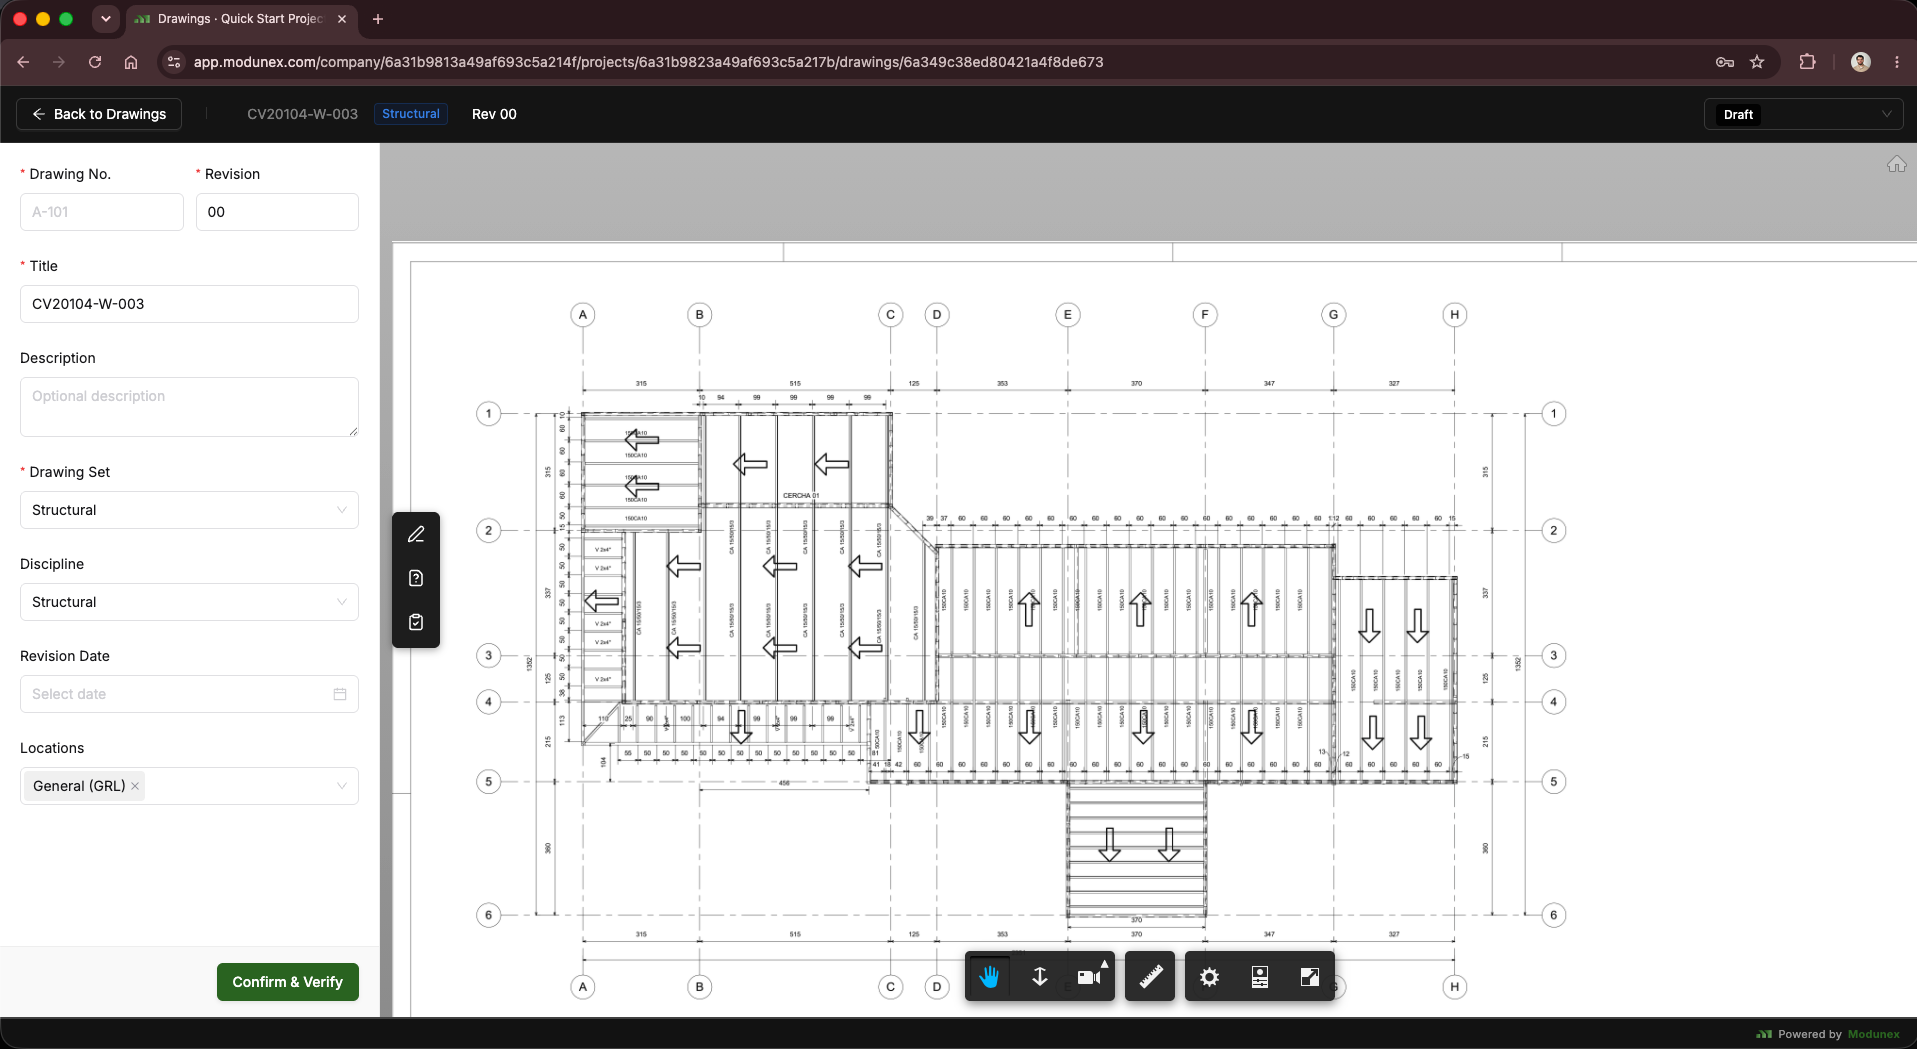Select the Pan hand tool

click(x=989, y=977)
